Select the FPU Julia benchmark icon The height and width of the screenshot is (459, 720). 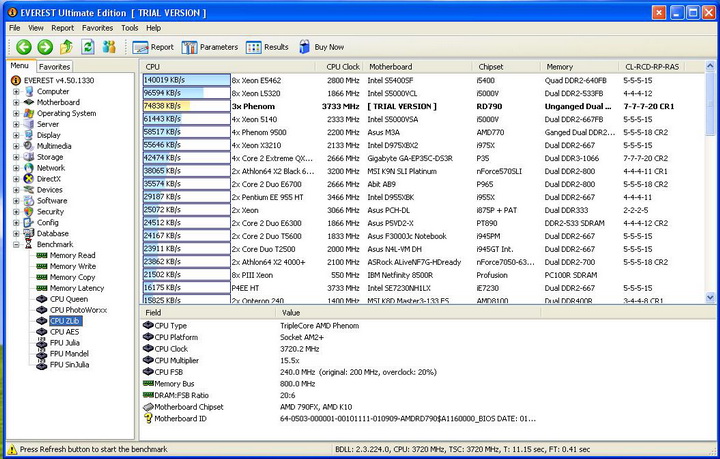click(x=42, y=343)
